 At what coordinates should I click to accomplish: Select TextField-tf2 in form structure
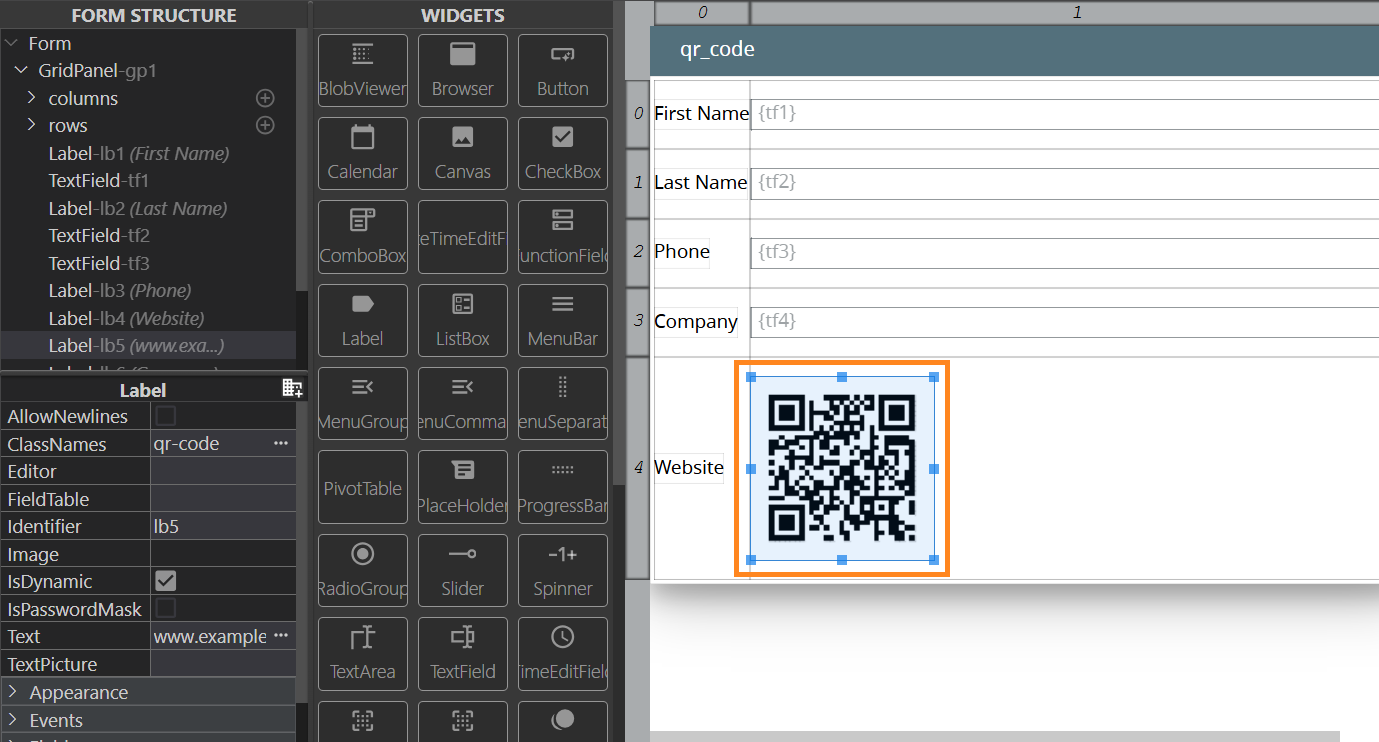[x=99, y=236]
